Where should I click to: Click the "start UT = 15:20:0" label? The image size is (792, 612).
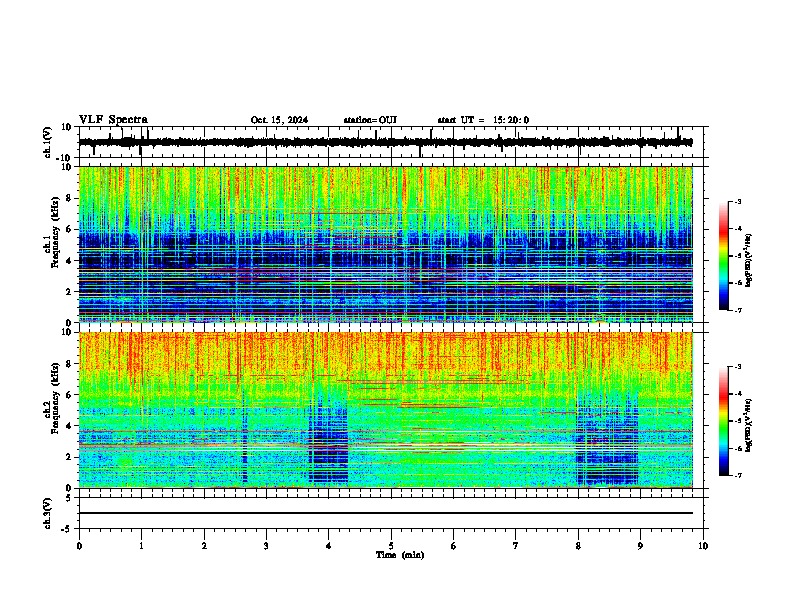click(483, 120)
